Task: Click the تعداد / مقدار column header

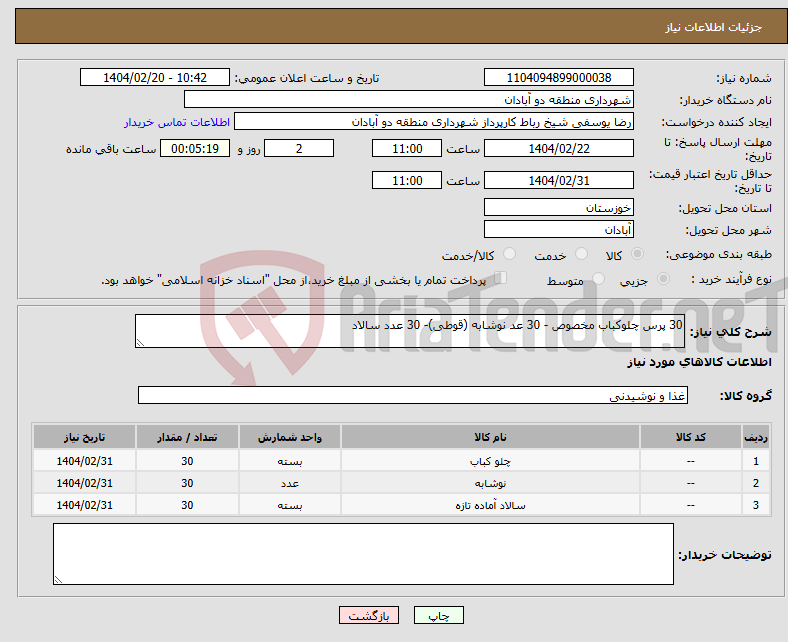Action: [187, 437]
